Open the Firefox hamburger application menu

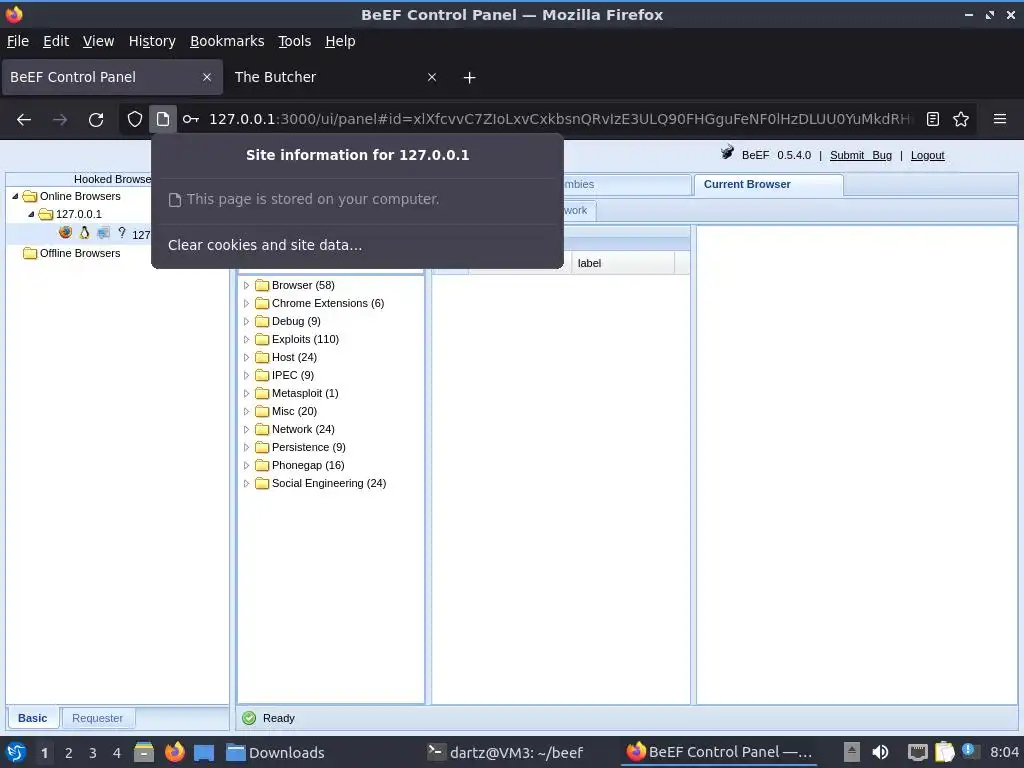click(1000, 119)
